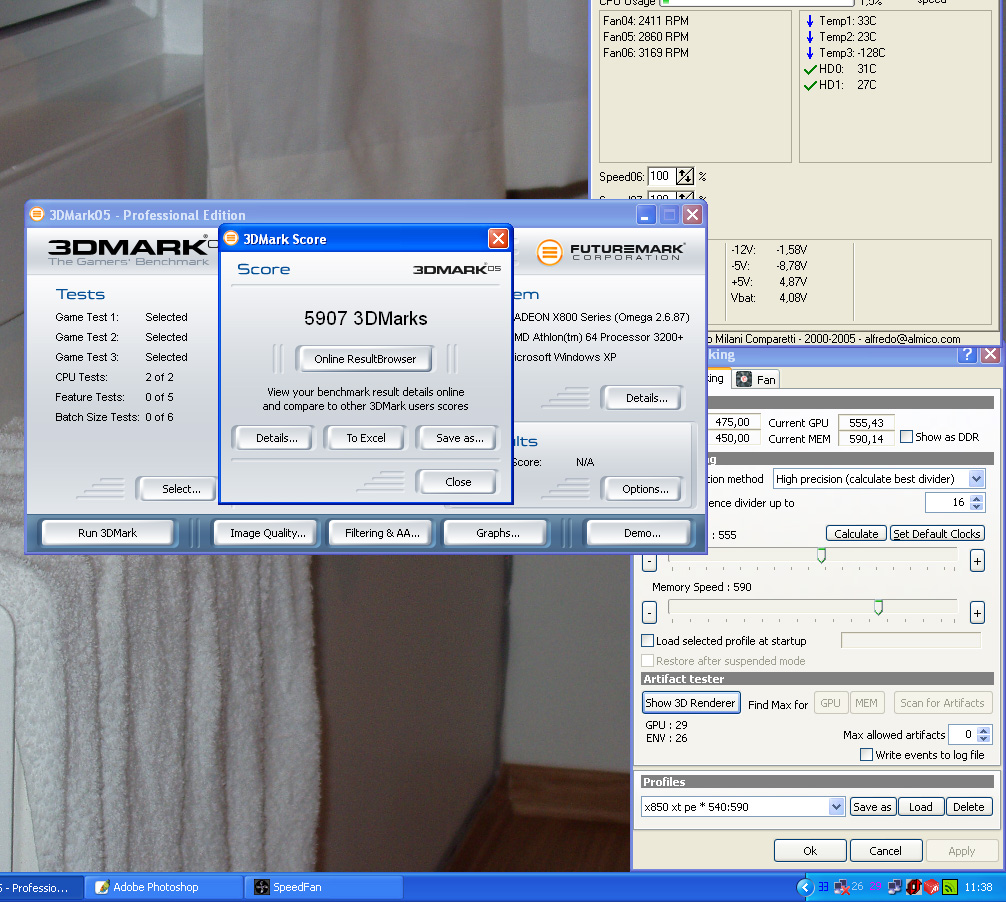Screen dimensions: 1006x902
Task: Open the Online ResultBrowser
Action: click(364, 359)
